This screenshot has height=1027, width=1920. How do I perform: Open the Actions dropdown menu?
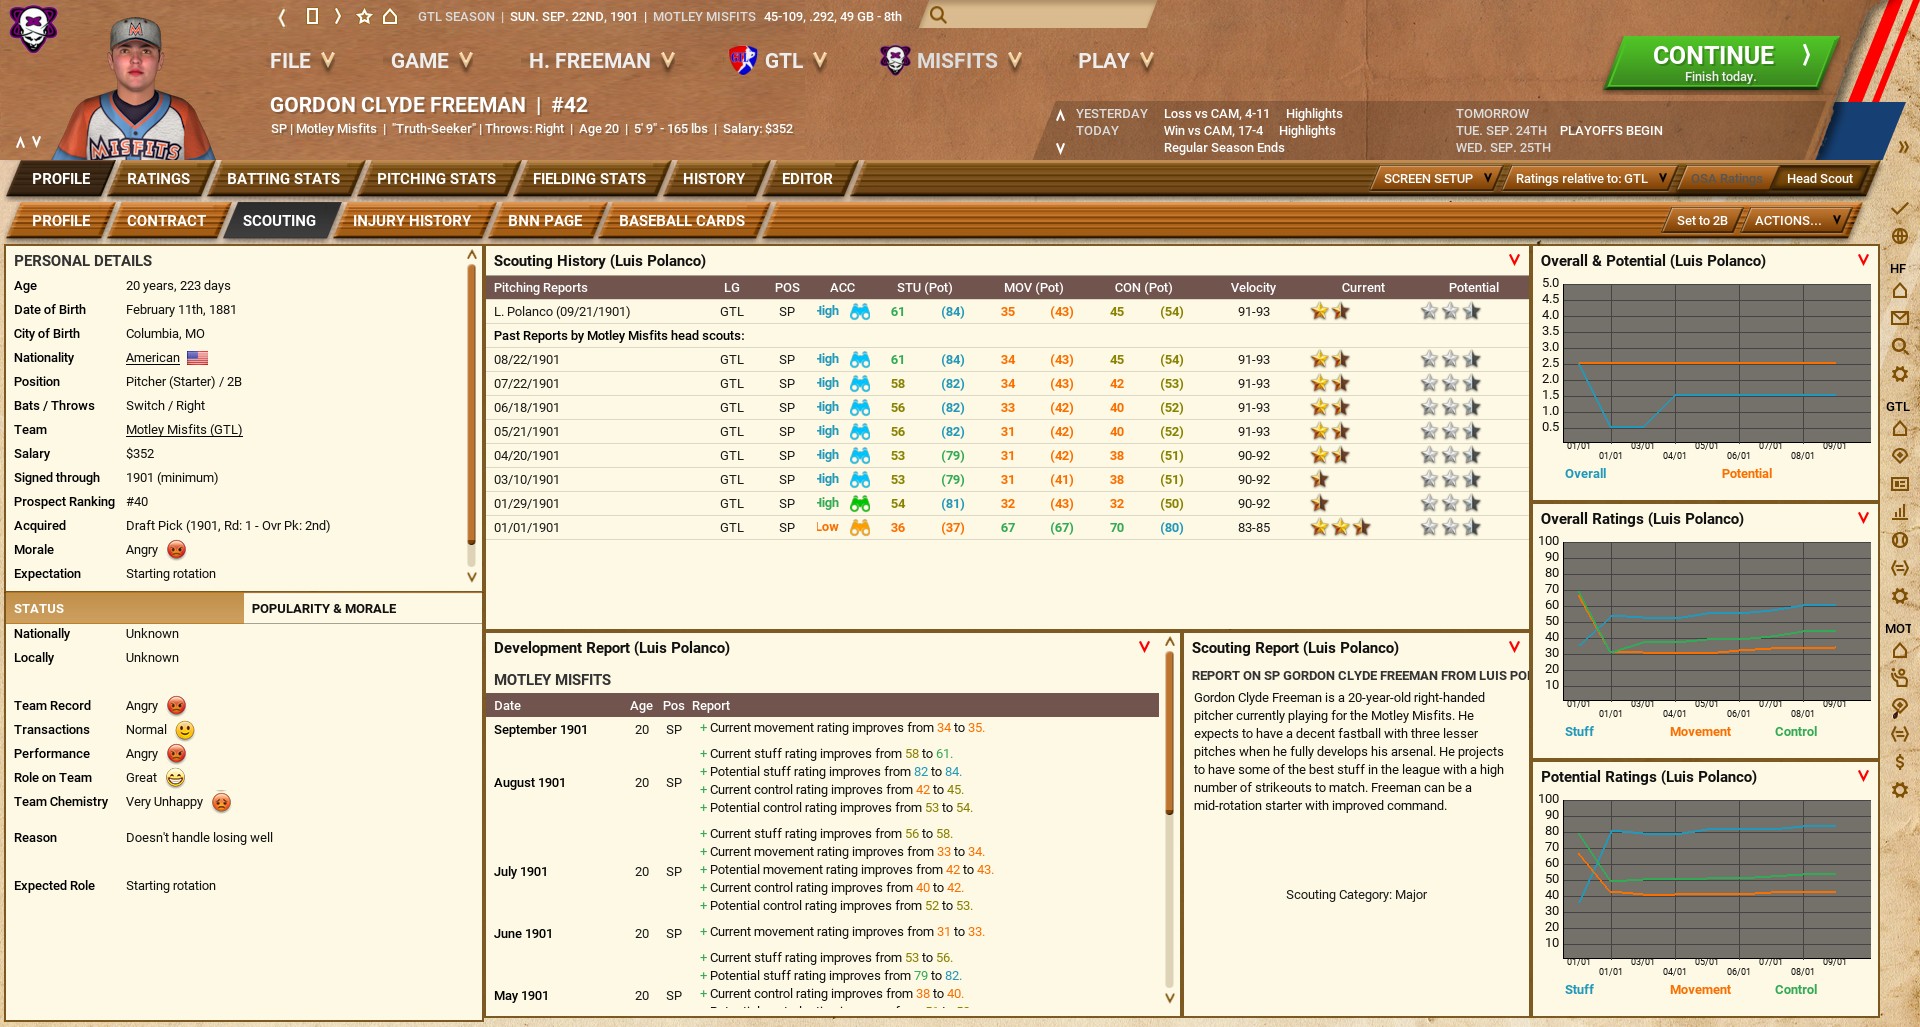pyautogui.click(x=1797, y=221)
